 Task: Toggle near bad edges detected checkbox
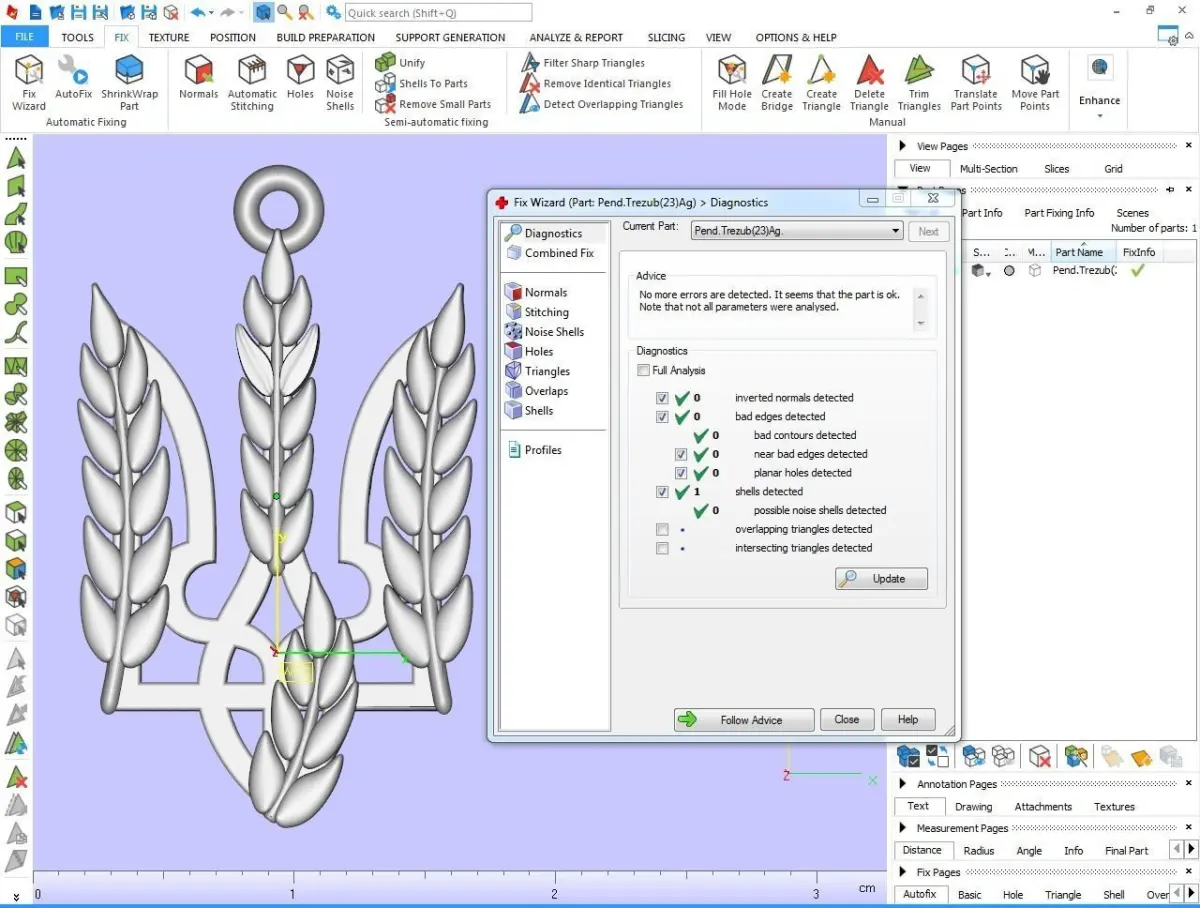click(681, 454)
